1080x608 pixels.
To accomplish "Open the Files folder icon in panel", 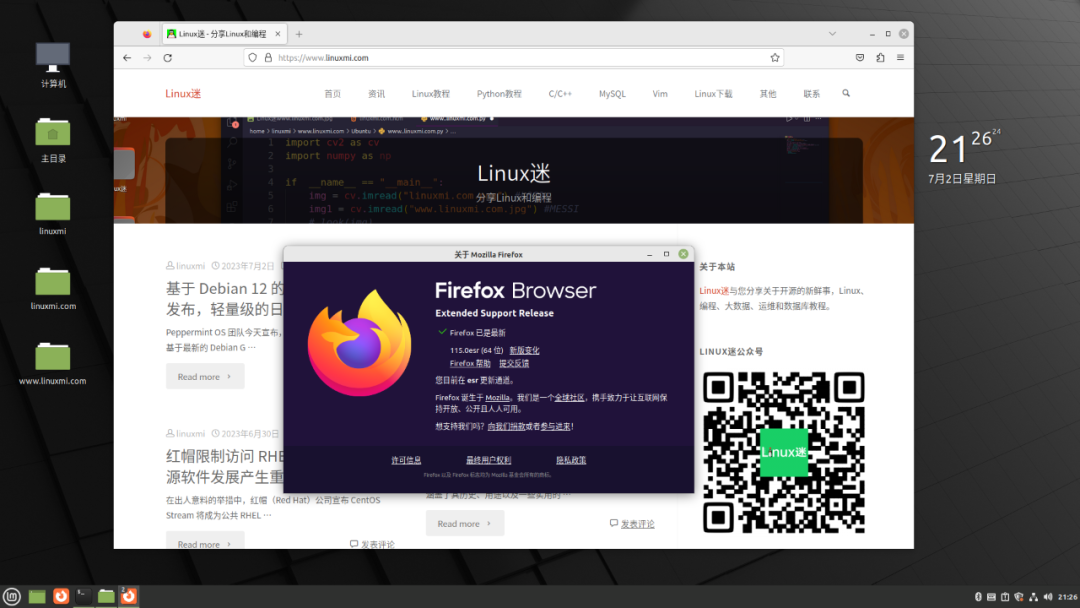I will (x=106, y=596).
